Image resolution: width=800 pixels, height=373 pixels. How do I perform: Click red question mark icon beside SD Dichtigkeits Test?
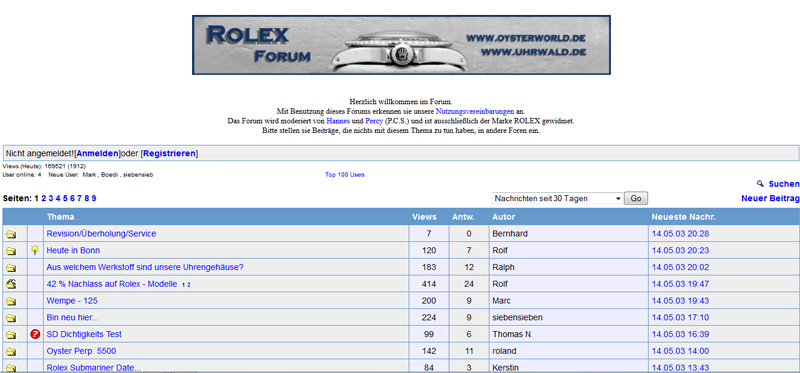pyautogui.click(x=35, y=334)
